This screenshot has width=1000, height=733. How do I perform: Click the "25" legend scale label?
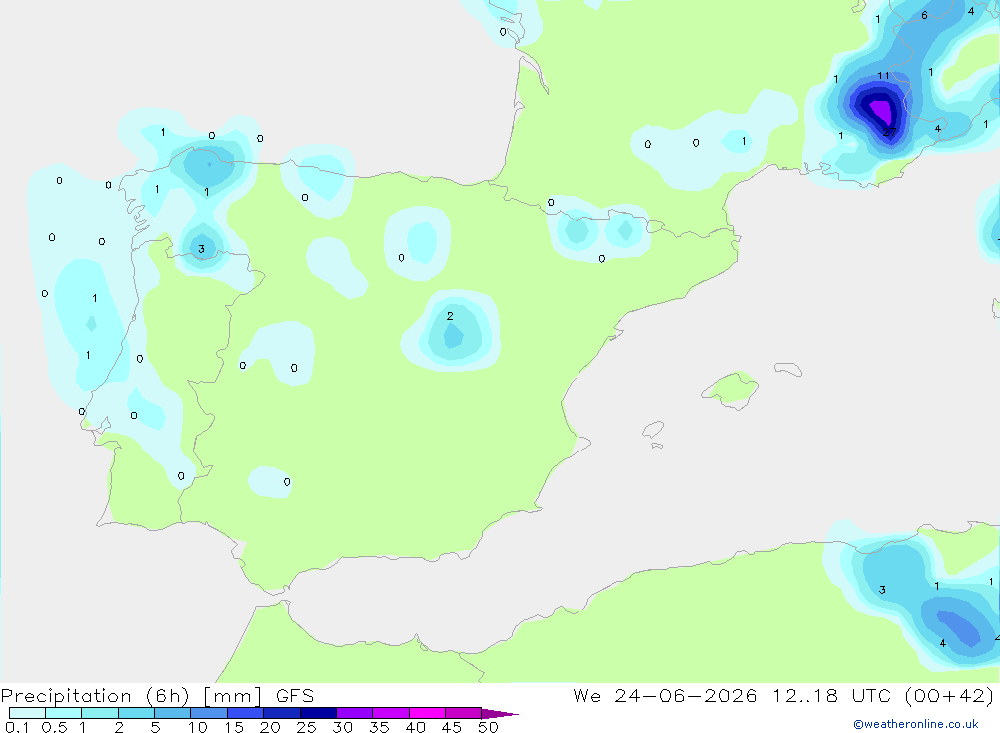[x=306, y=727]
